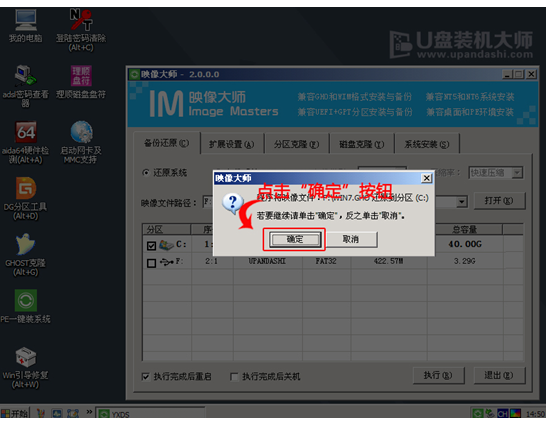Open the 我的电脑 desktop icon

[x=26, y=25]
